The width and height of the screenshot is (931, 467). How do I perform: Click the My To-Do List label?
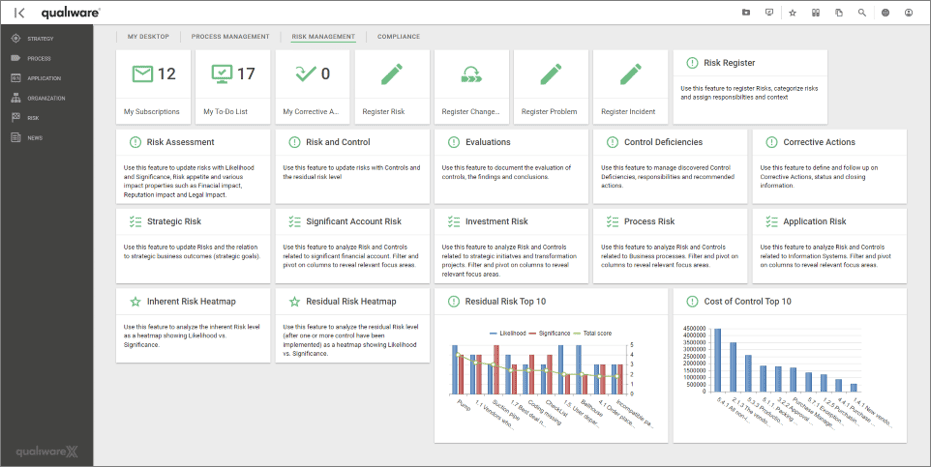pos(226,112)
